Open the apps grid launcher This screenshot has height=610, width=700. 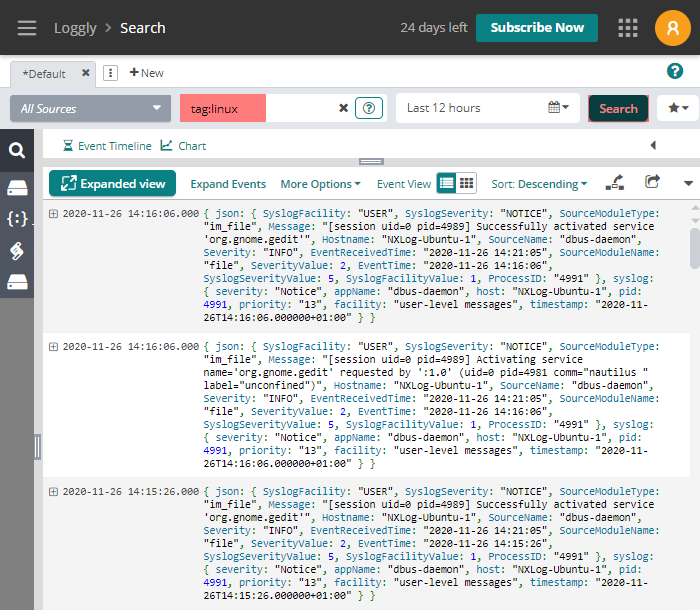point(628,28)
